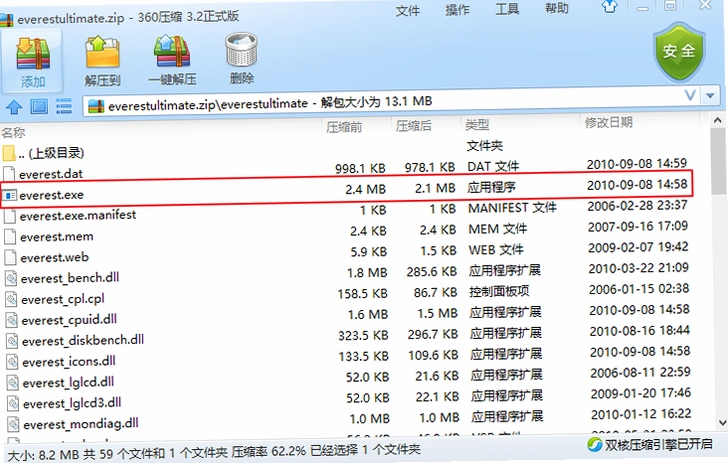
Task: Open the 操作 menu
Action: tap(457, 9)
